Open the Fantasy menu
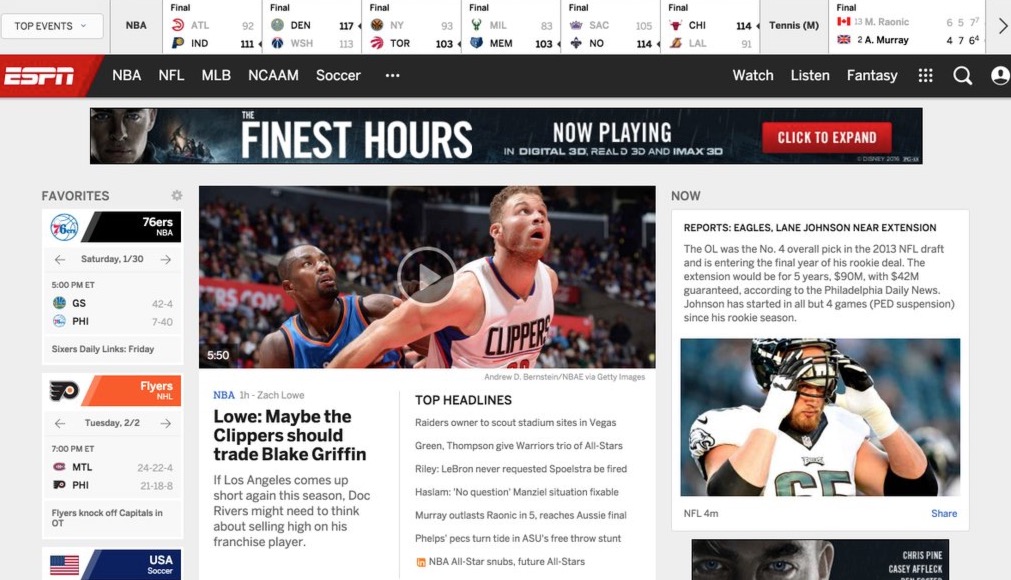Screen dimensions: 1011x580 tap(872, 75)
